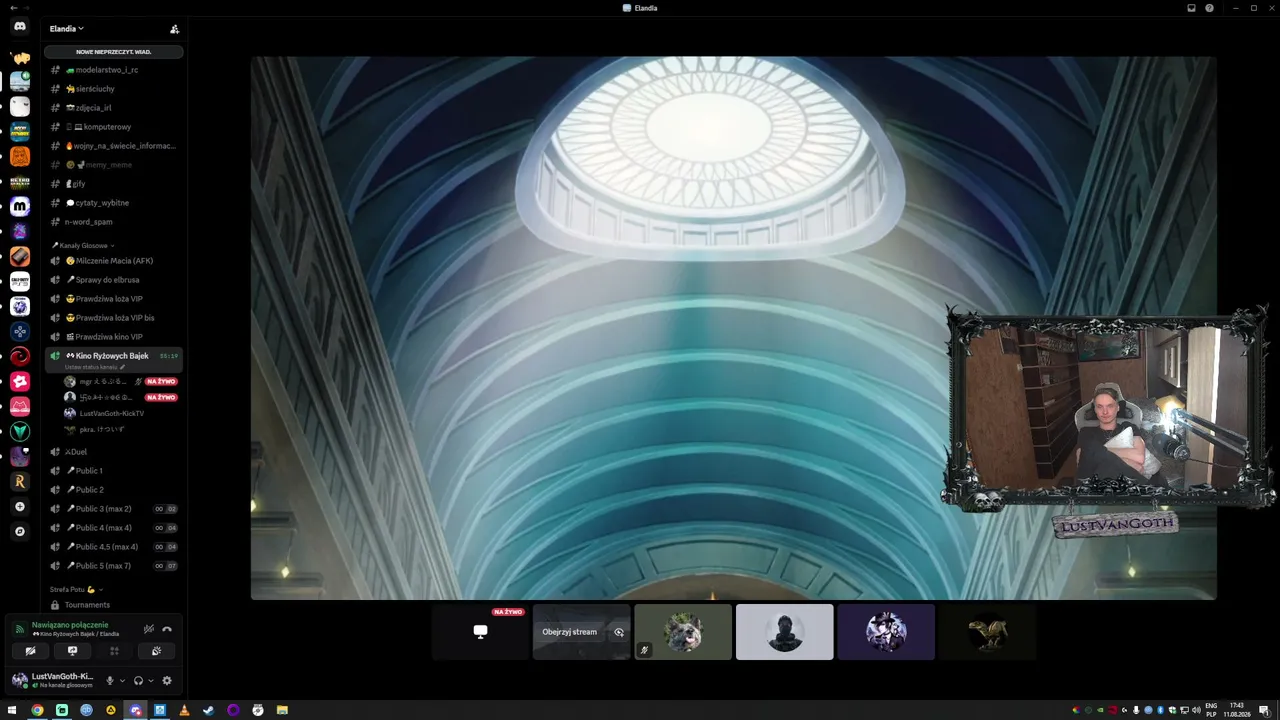The image size is (1280, 720).
Task: Open the gify channel
Action: [x=114, y=184]
